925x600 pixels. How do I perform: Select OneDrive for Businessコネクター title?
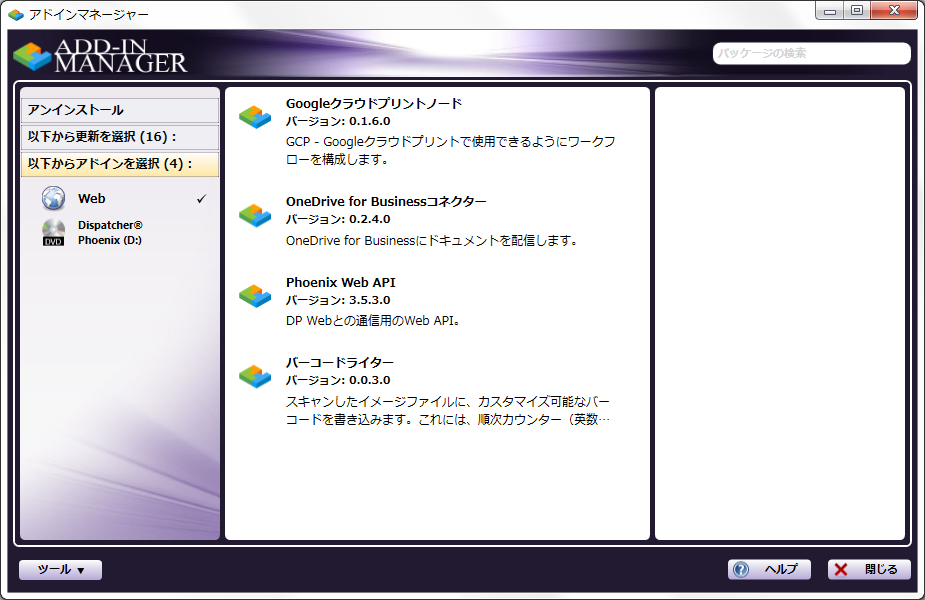point(386,202)
